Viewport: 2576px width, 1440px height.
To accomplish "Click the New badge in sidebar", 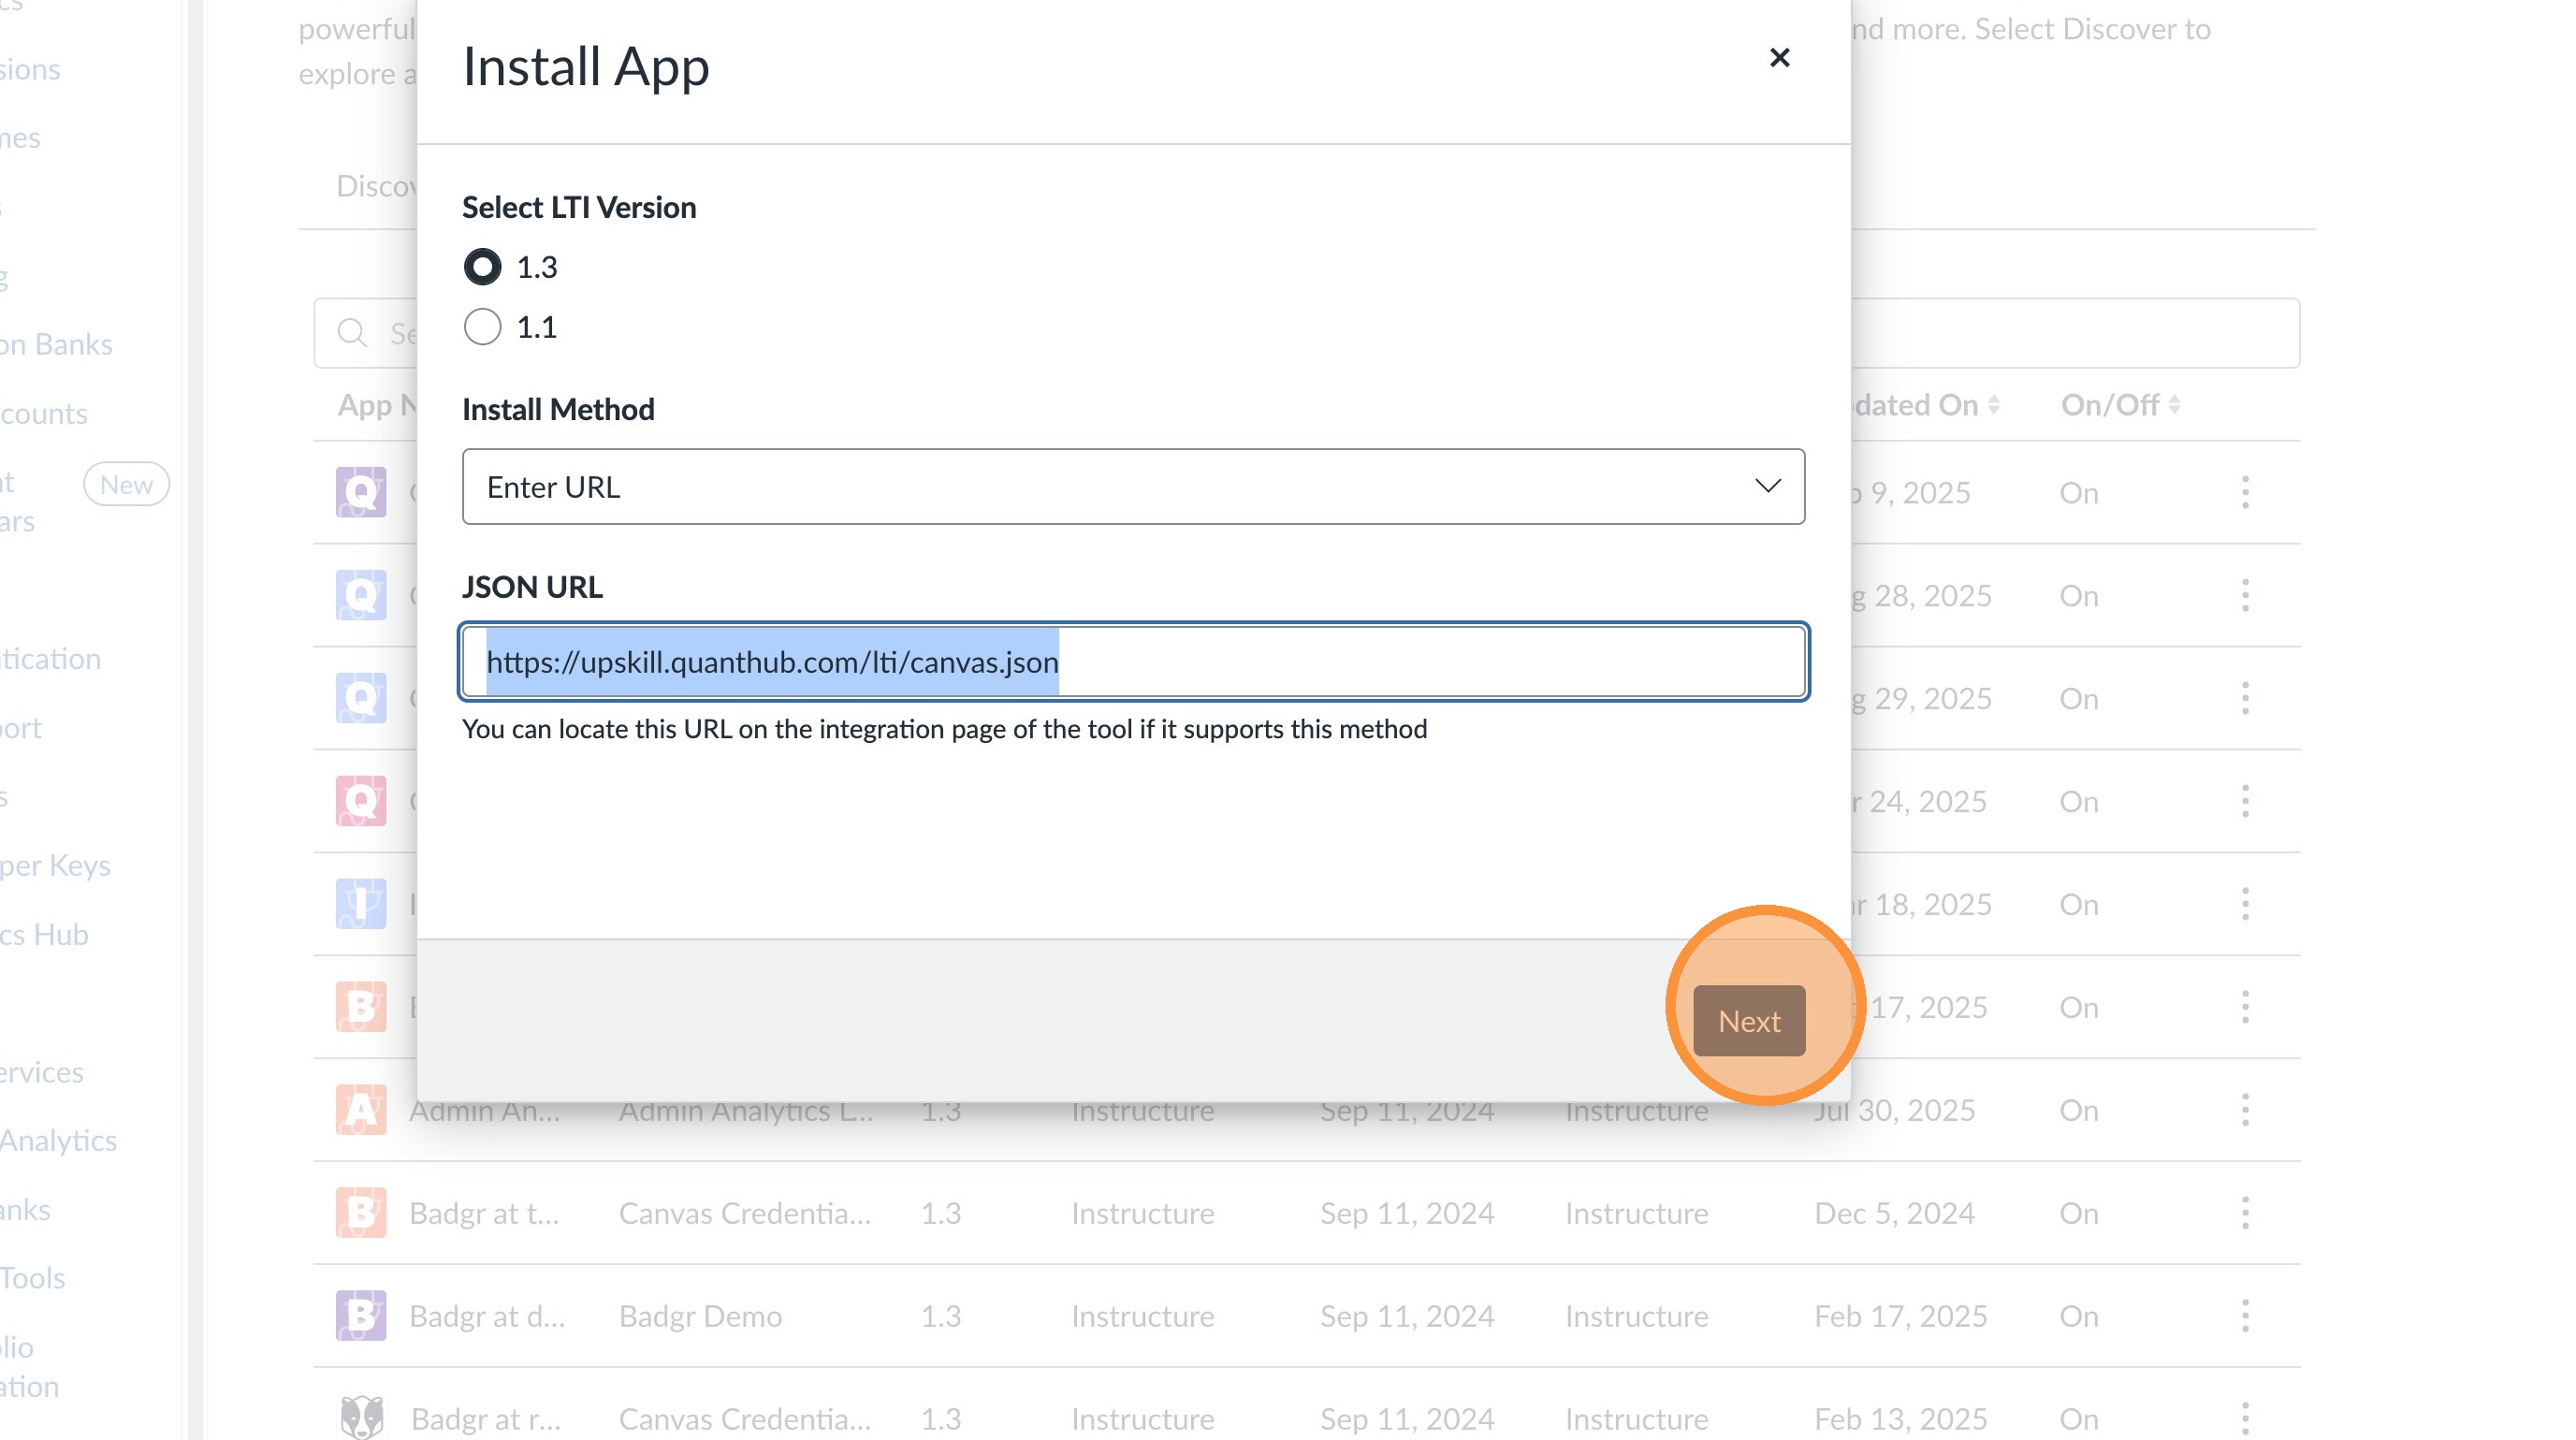I will [126, 485].
